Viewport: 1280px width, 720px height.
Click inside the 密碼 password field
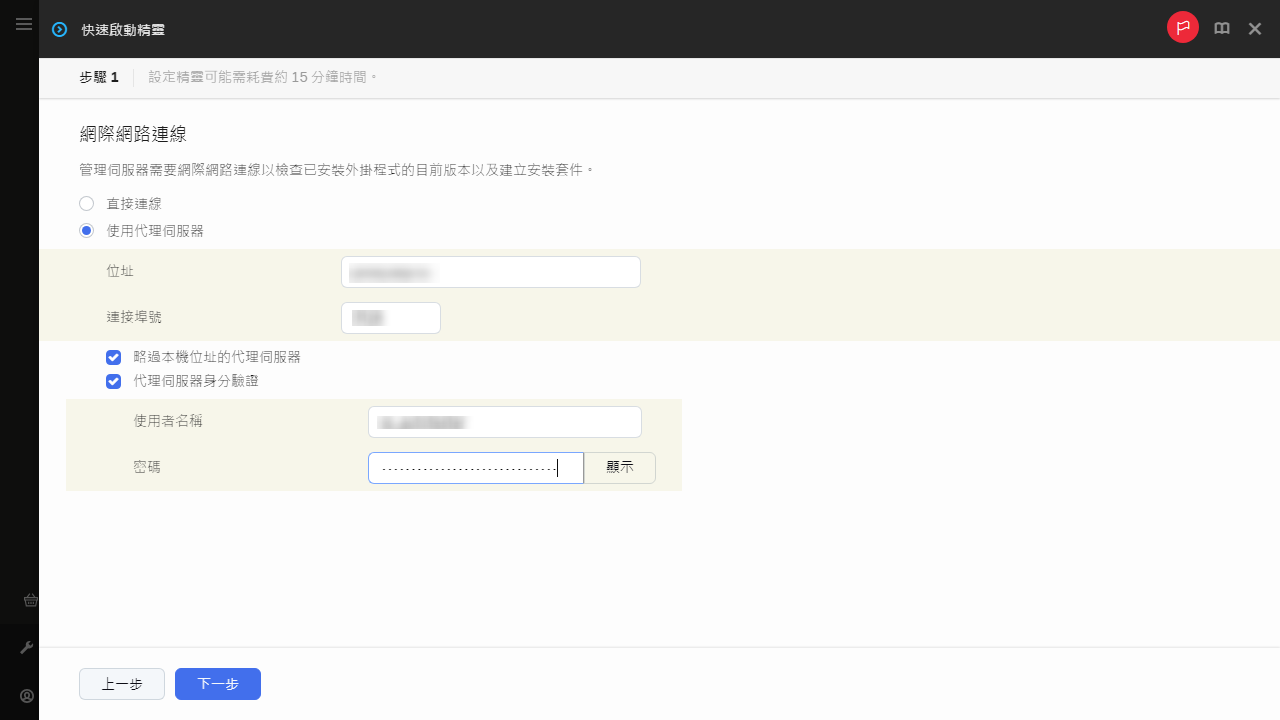(x=475, y=468)
